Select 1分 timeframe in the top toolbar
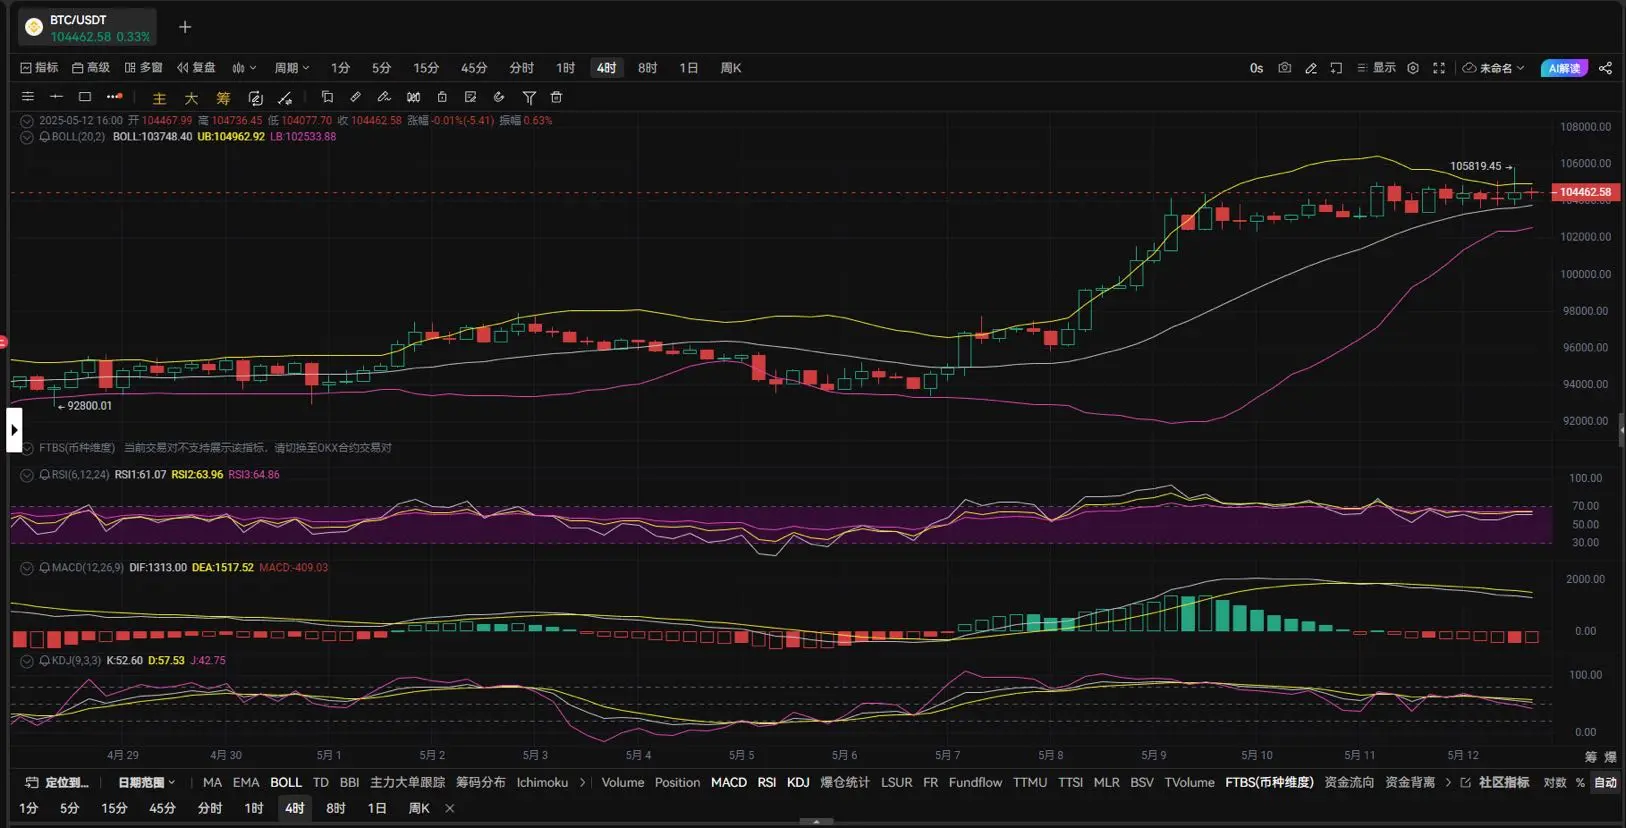1626x828 pixels. 341,68
